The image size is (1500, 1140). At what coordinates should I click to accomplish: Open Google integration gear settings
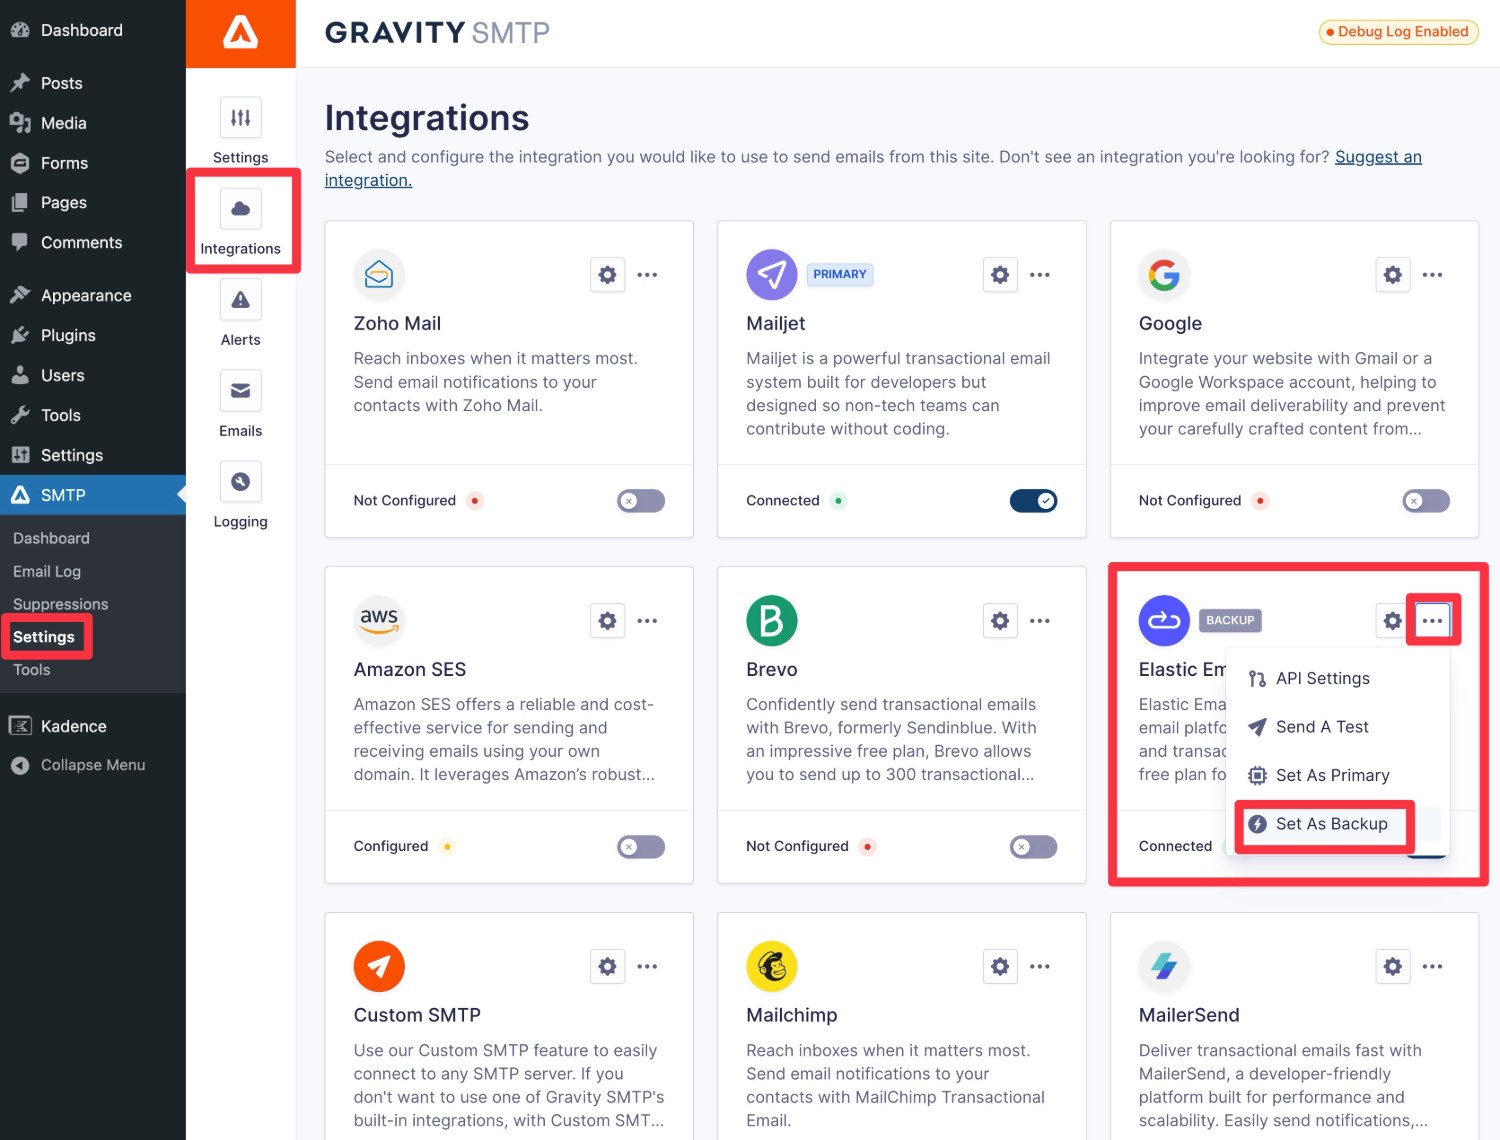point(1392,275)
